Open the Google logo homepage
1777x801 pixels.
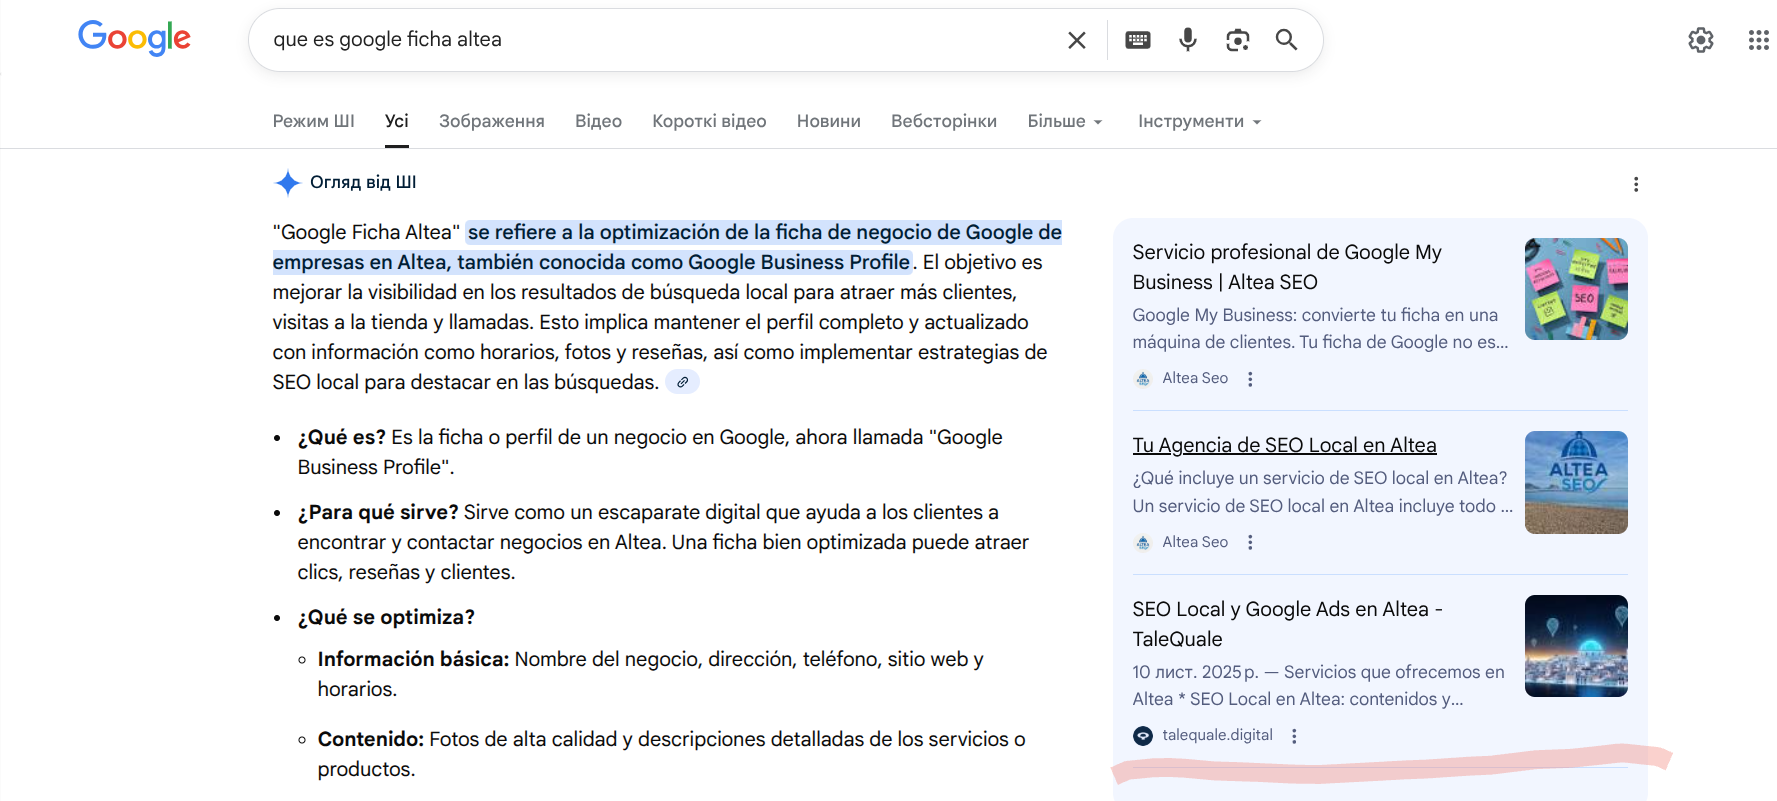134,38
